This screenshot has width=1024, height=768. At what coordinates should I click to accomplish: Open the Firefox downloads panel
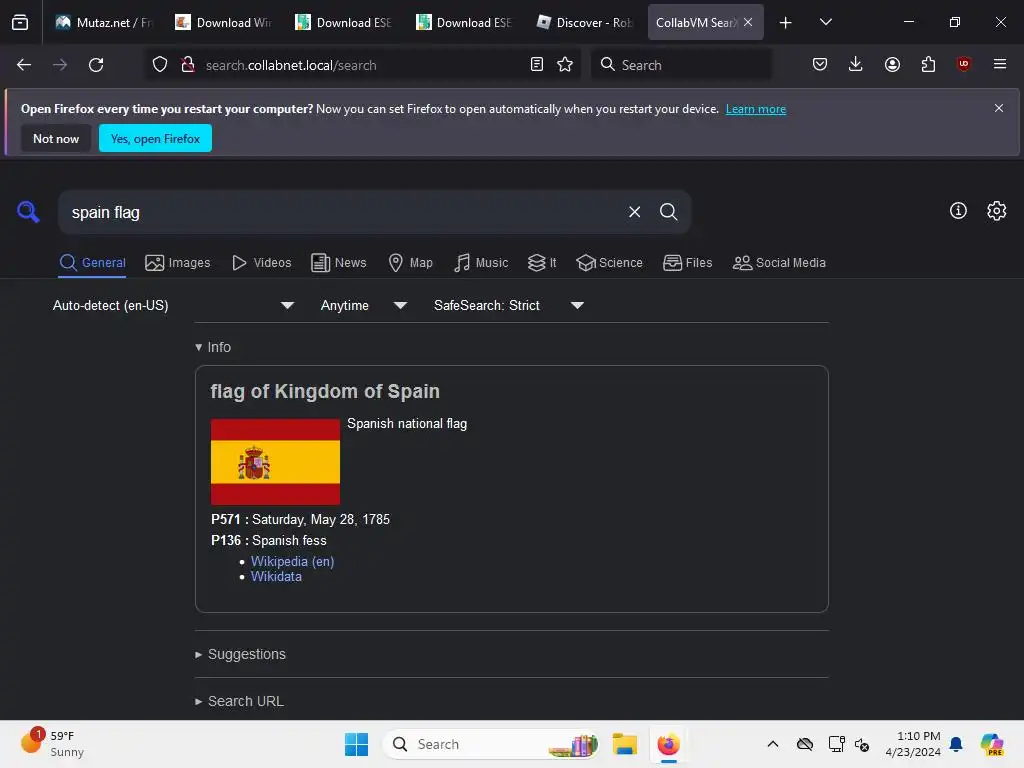click(x=856, y=65)
